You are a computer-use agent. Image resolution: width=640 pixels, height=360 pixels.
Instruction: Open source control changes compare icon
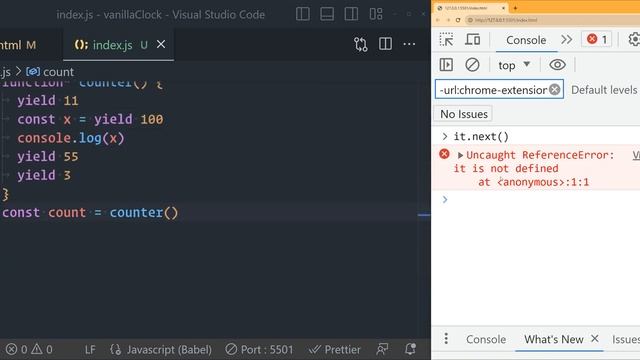tap(361, 44)
